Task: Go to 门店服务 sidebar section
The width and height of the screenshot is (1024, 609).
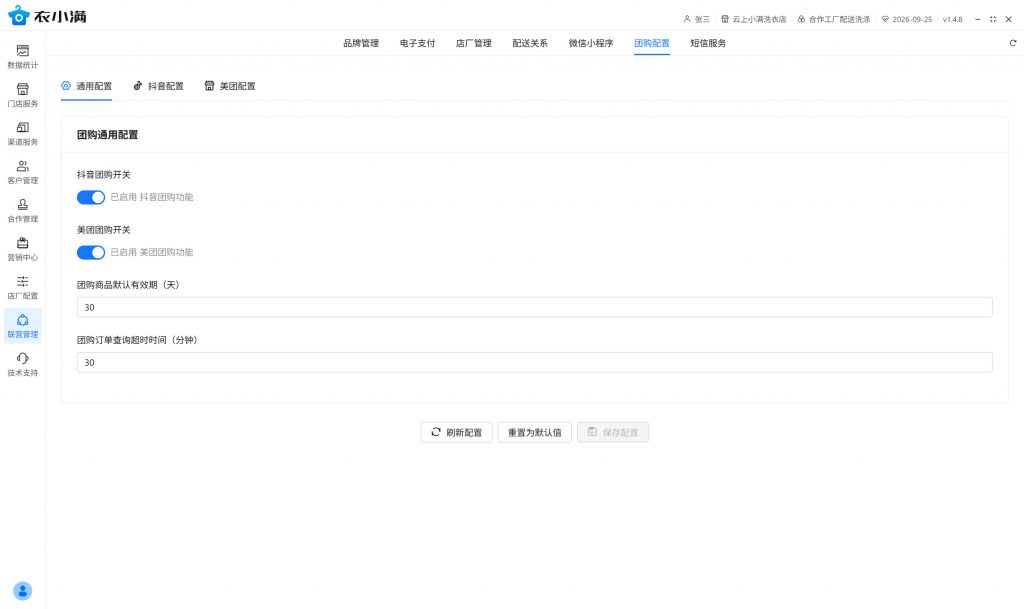Action: (22, 95)
